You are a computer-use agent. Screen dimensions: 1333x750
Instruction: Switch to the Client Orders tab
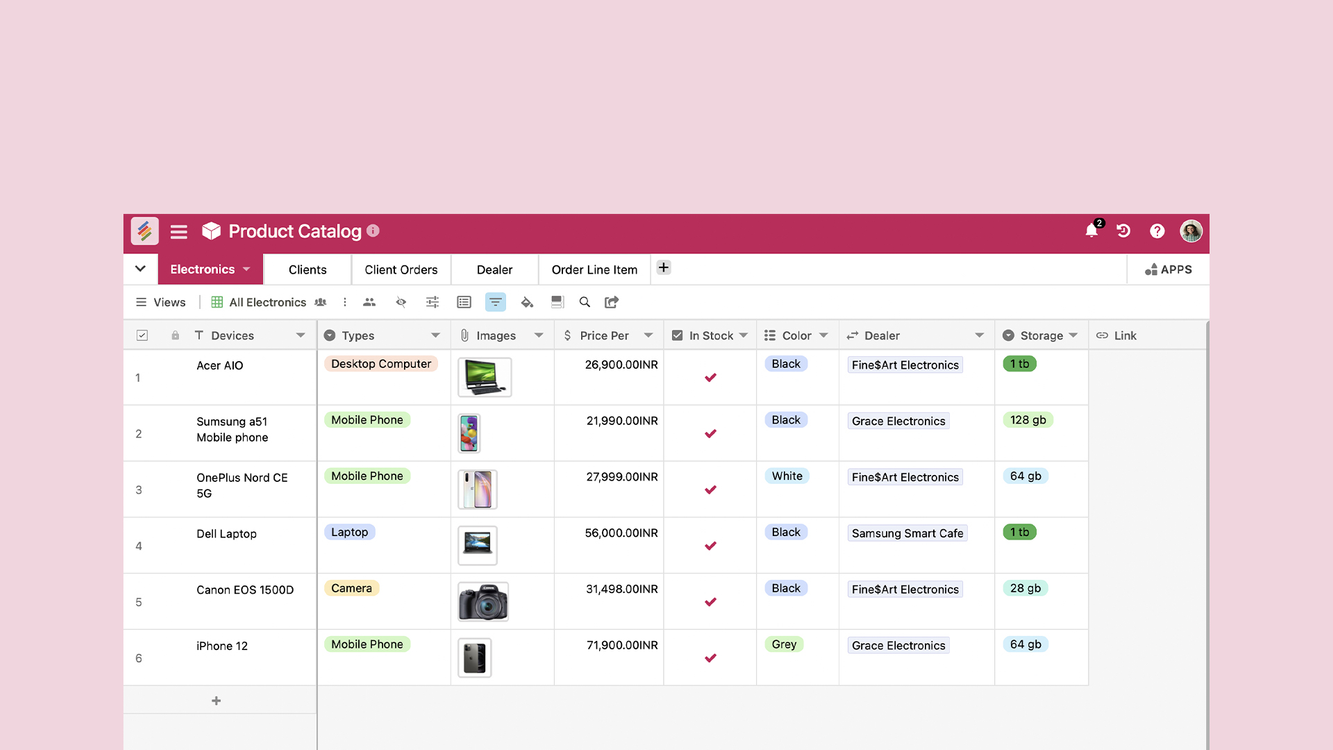point(401,269)
